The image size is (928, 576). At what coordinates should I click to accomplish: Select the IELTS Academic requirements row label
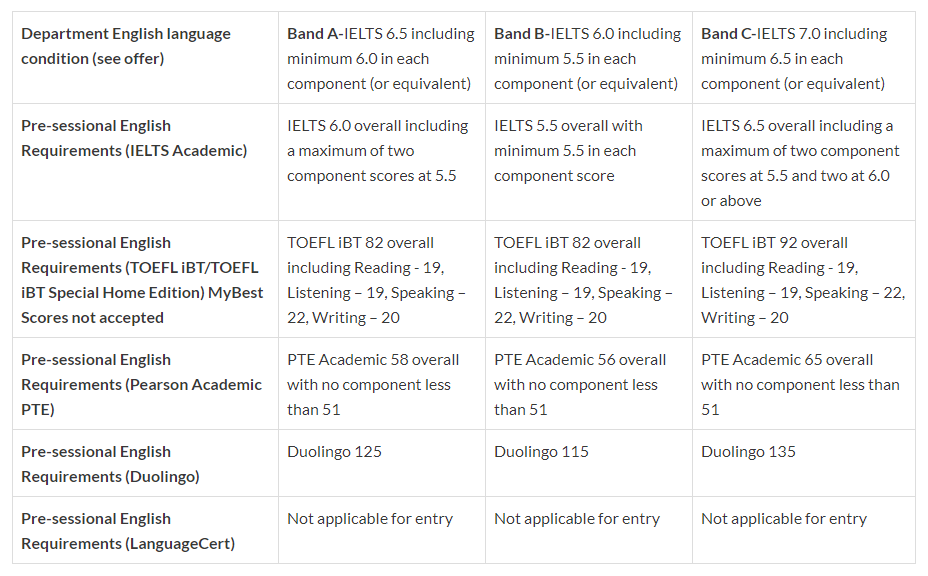tap(134, 138)
